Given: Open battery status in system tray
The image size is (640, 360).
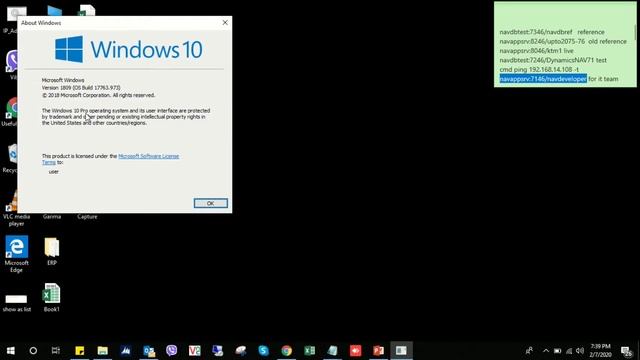Looking at the screenshot, I should (558, 351).
